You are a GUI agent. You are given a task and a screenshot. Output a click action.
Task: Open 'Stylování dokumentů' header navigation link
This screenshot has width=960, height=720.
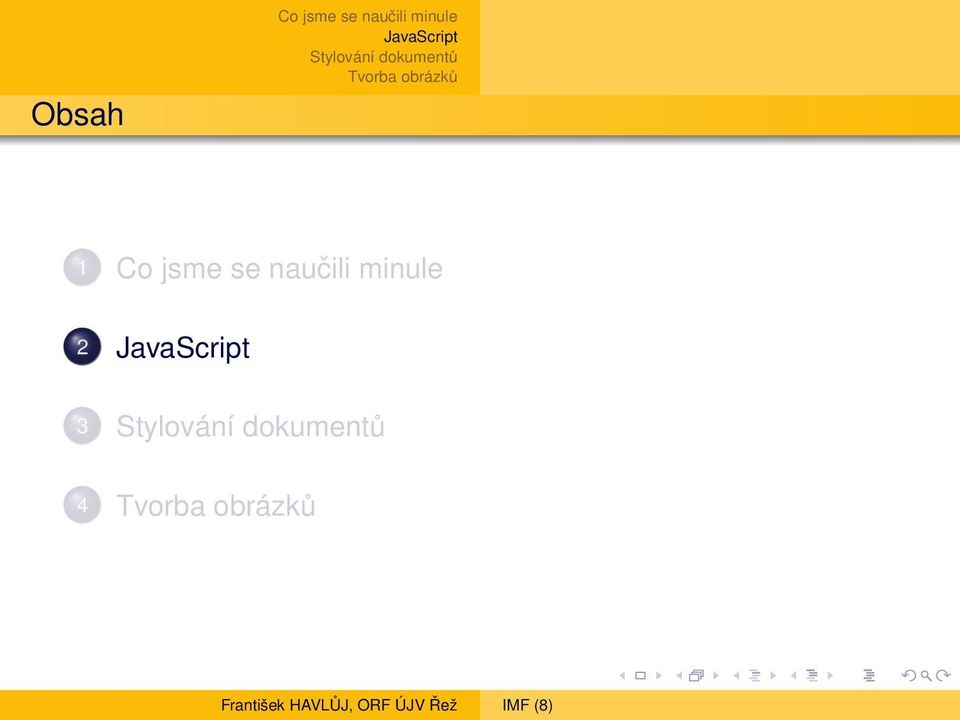coord(383,57)
